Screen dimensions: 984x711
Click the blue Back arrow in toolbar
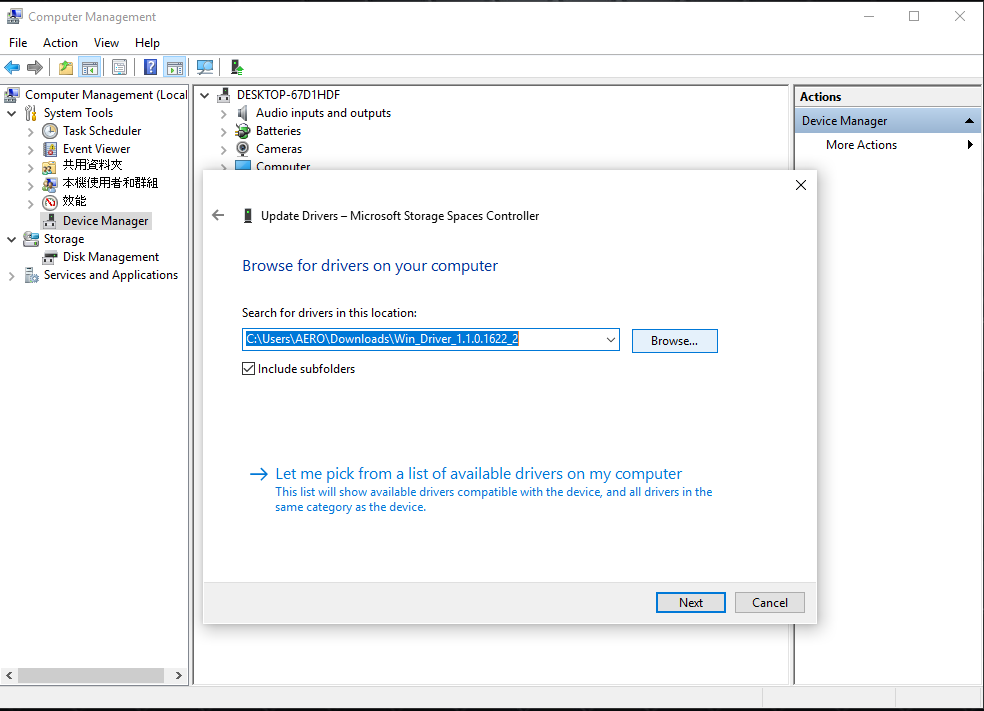(x=12, y=67)
